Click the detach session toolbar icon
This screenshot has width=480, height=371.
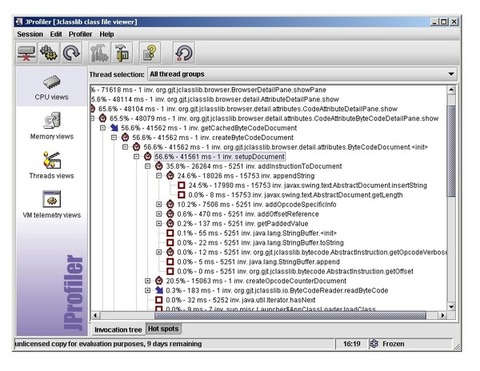click(x=26, y=53)
